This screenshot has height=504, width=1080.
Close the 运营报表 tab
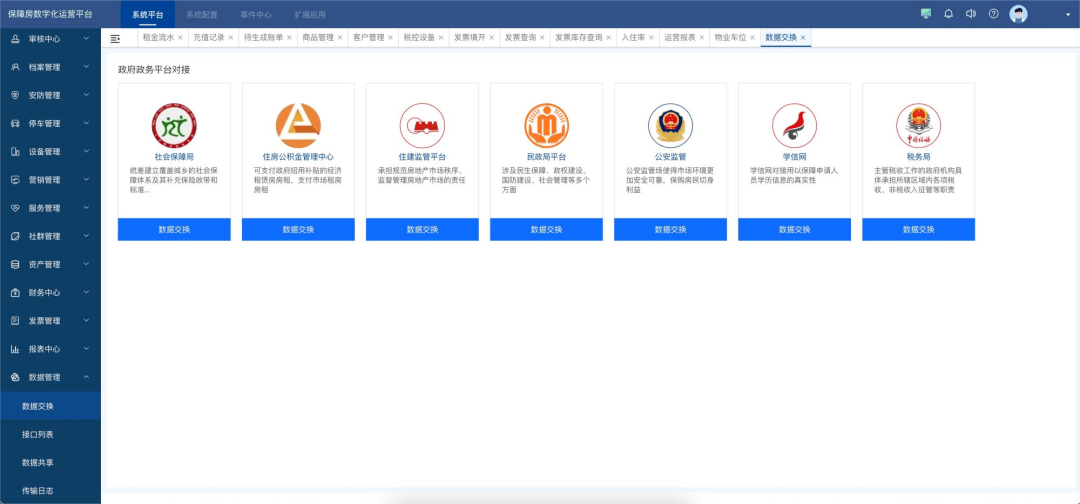702,38
